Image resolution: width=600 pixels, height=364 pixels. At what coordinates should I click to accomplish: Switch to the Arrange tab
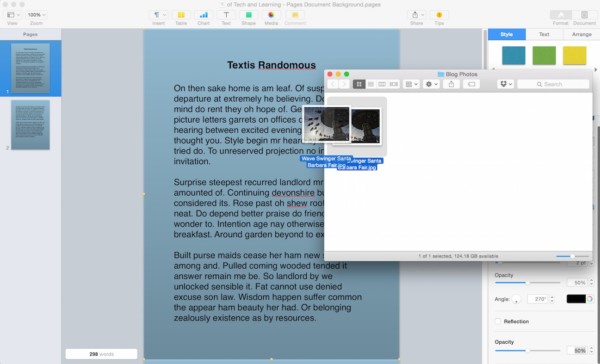[x=582, y=34]
